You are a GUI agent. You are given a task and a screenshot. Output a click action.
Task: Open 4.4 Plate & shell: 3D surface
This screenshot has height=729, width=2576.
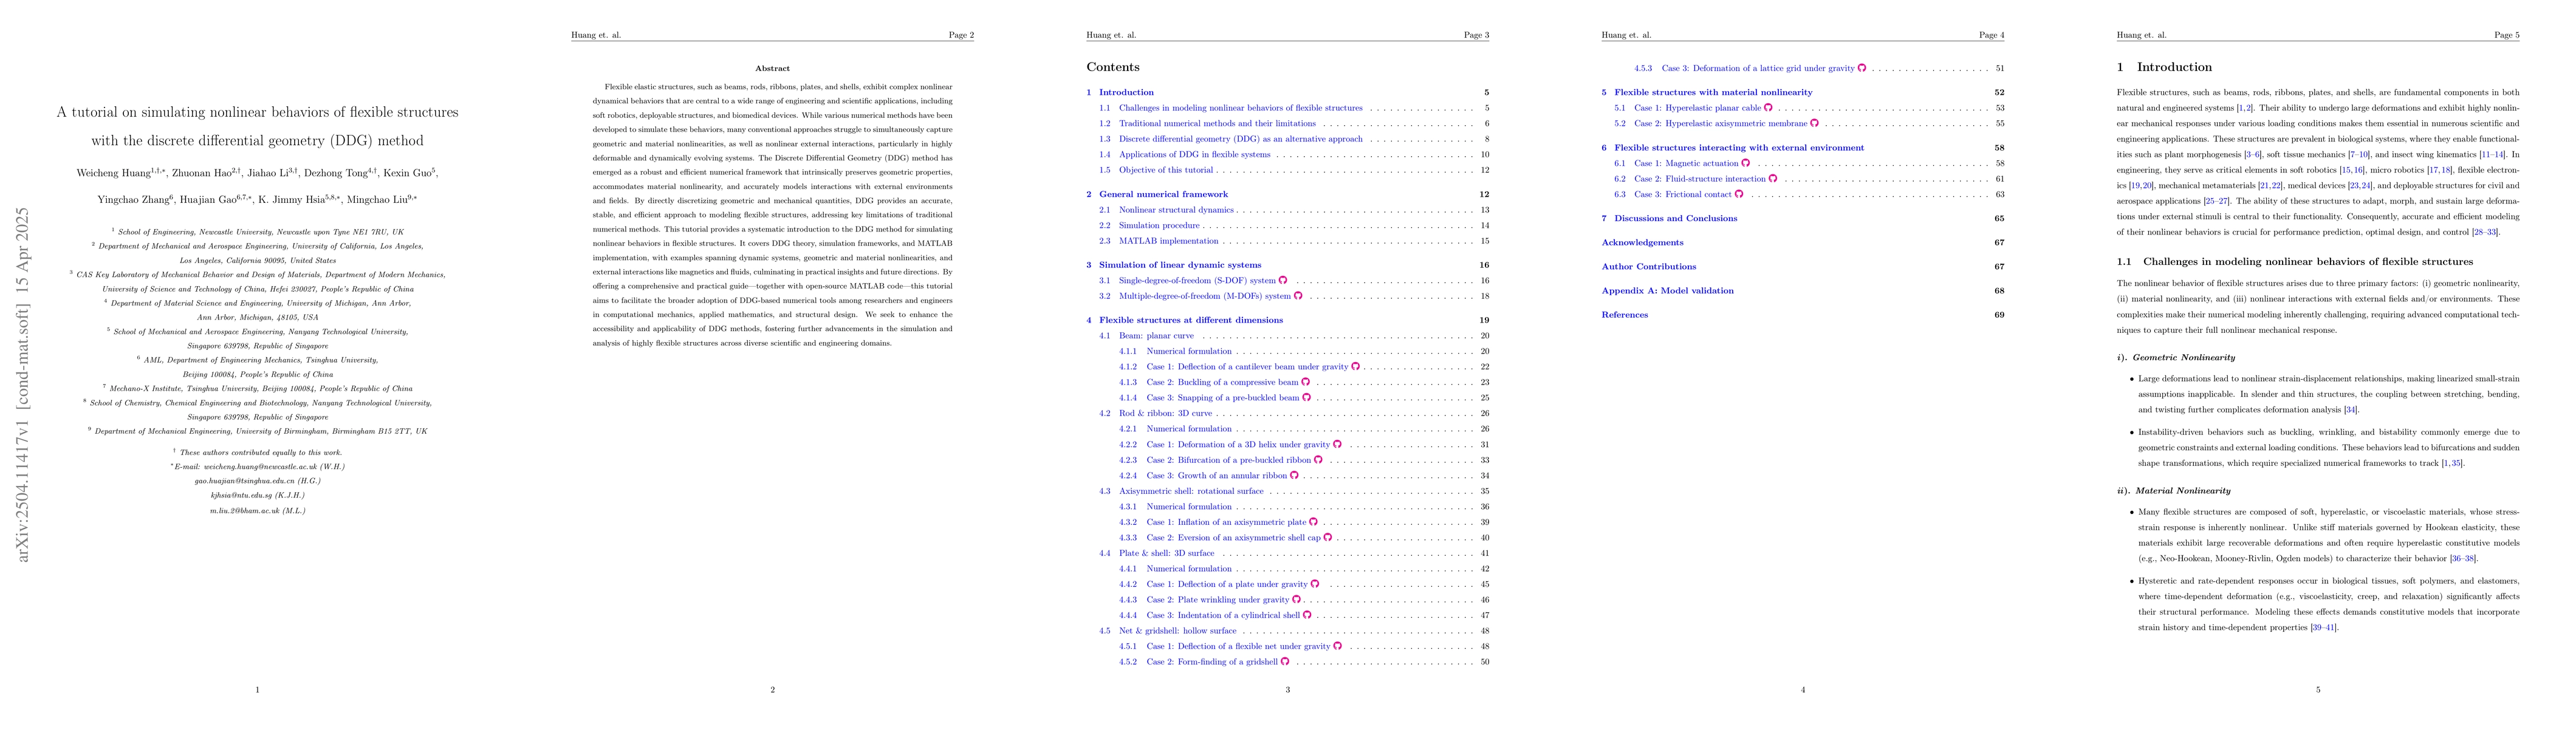pos(1157,553)
